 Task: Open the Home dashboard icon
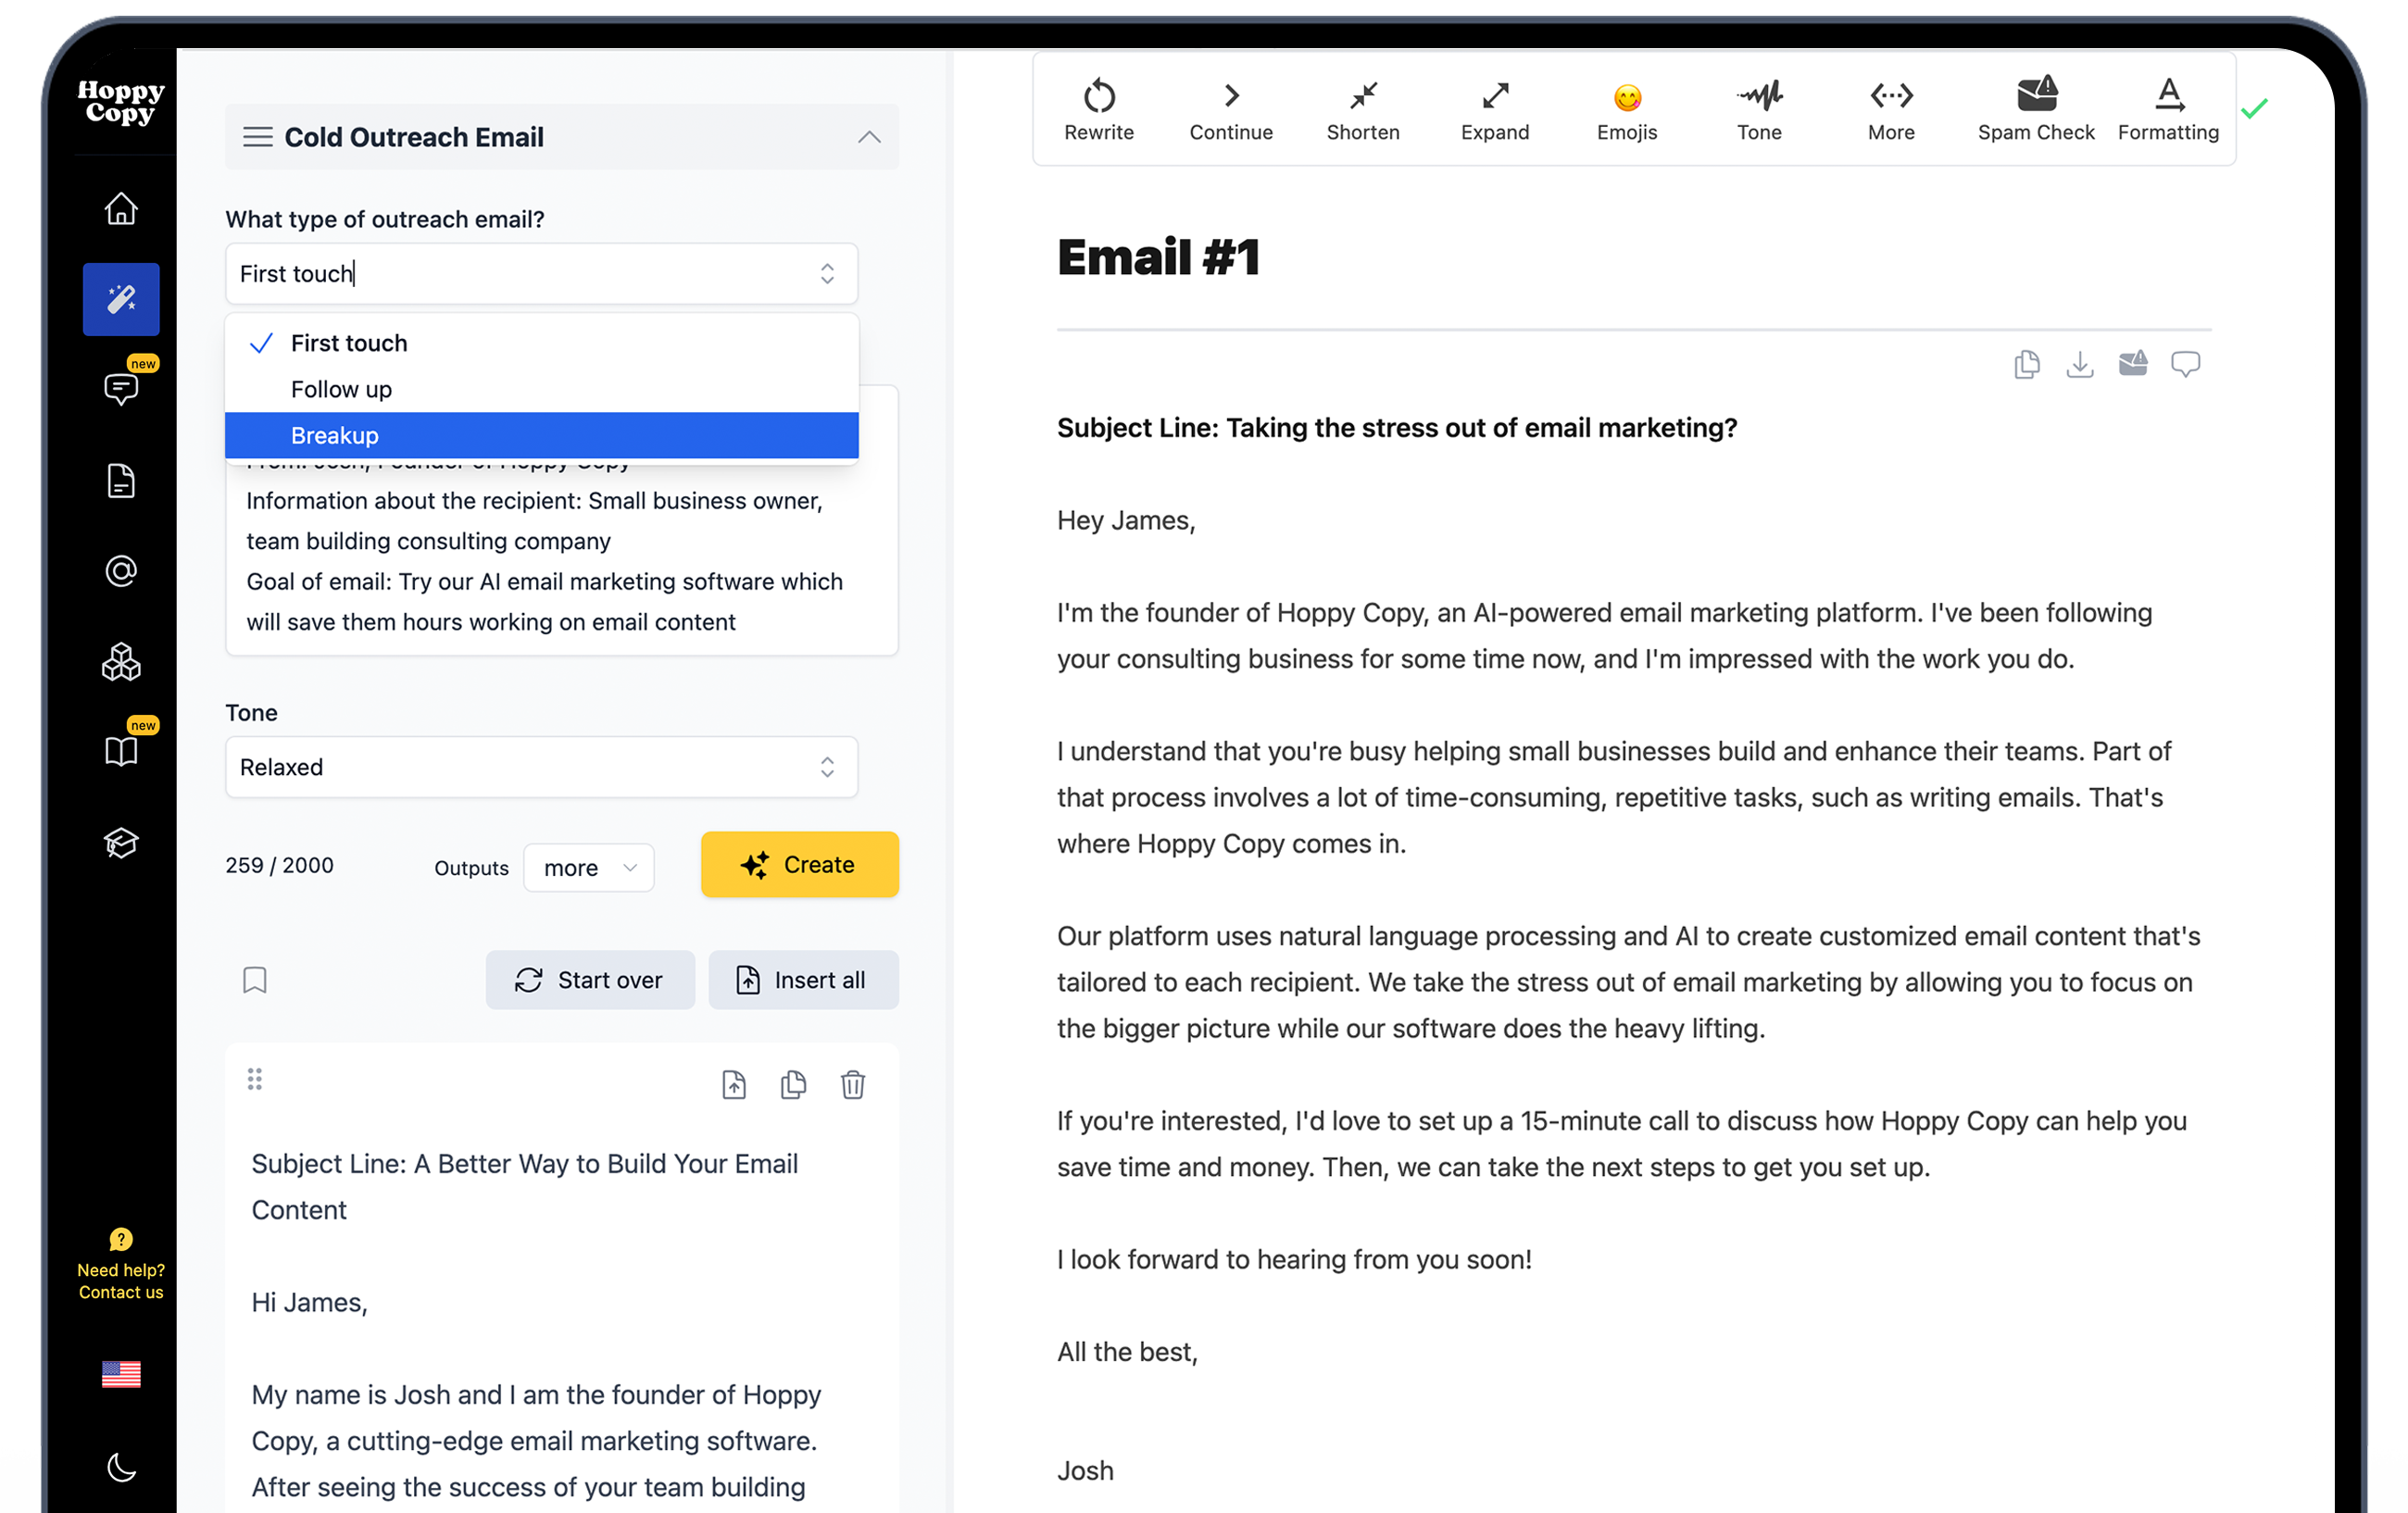pos(120,208)
